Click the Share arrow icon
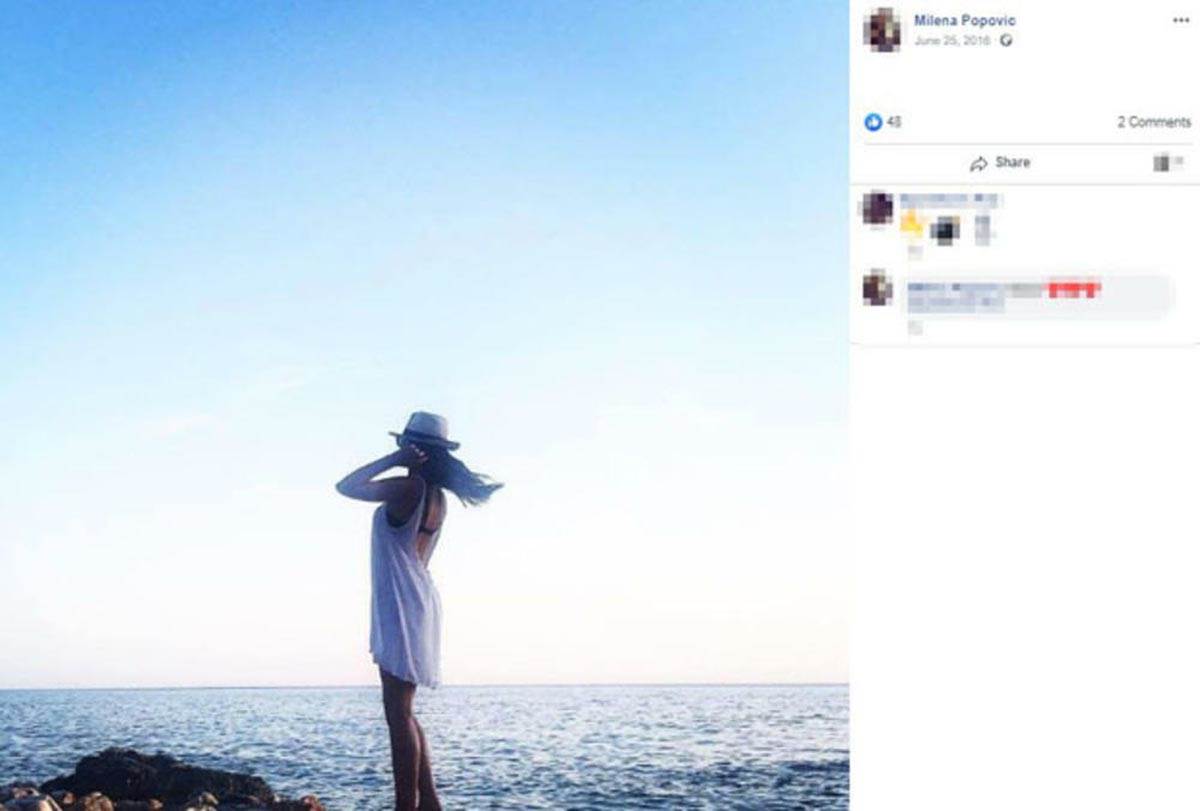Screen dimensions: 1200x811 click(x=979, y=163)
